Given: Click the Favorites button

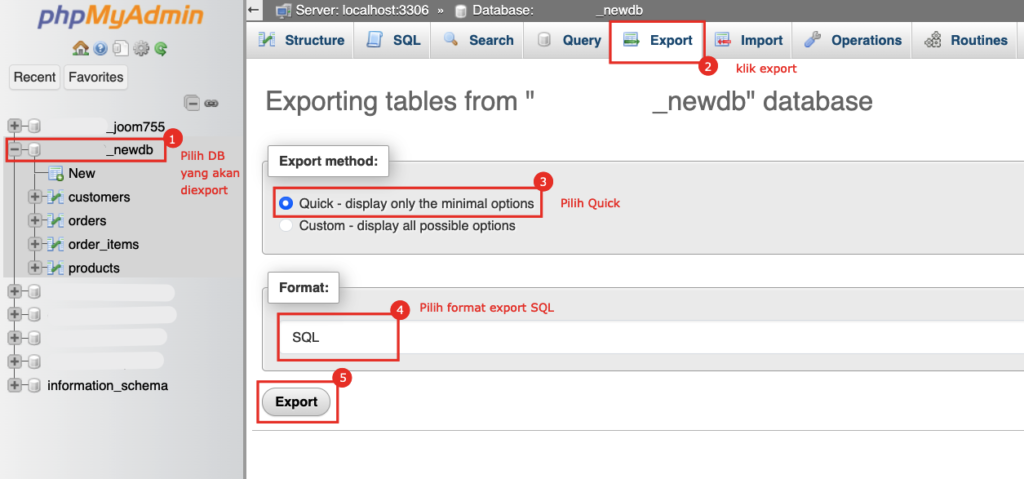Looking at the screenshot, I should (x=96, y=77).
